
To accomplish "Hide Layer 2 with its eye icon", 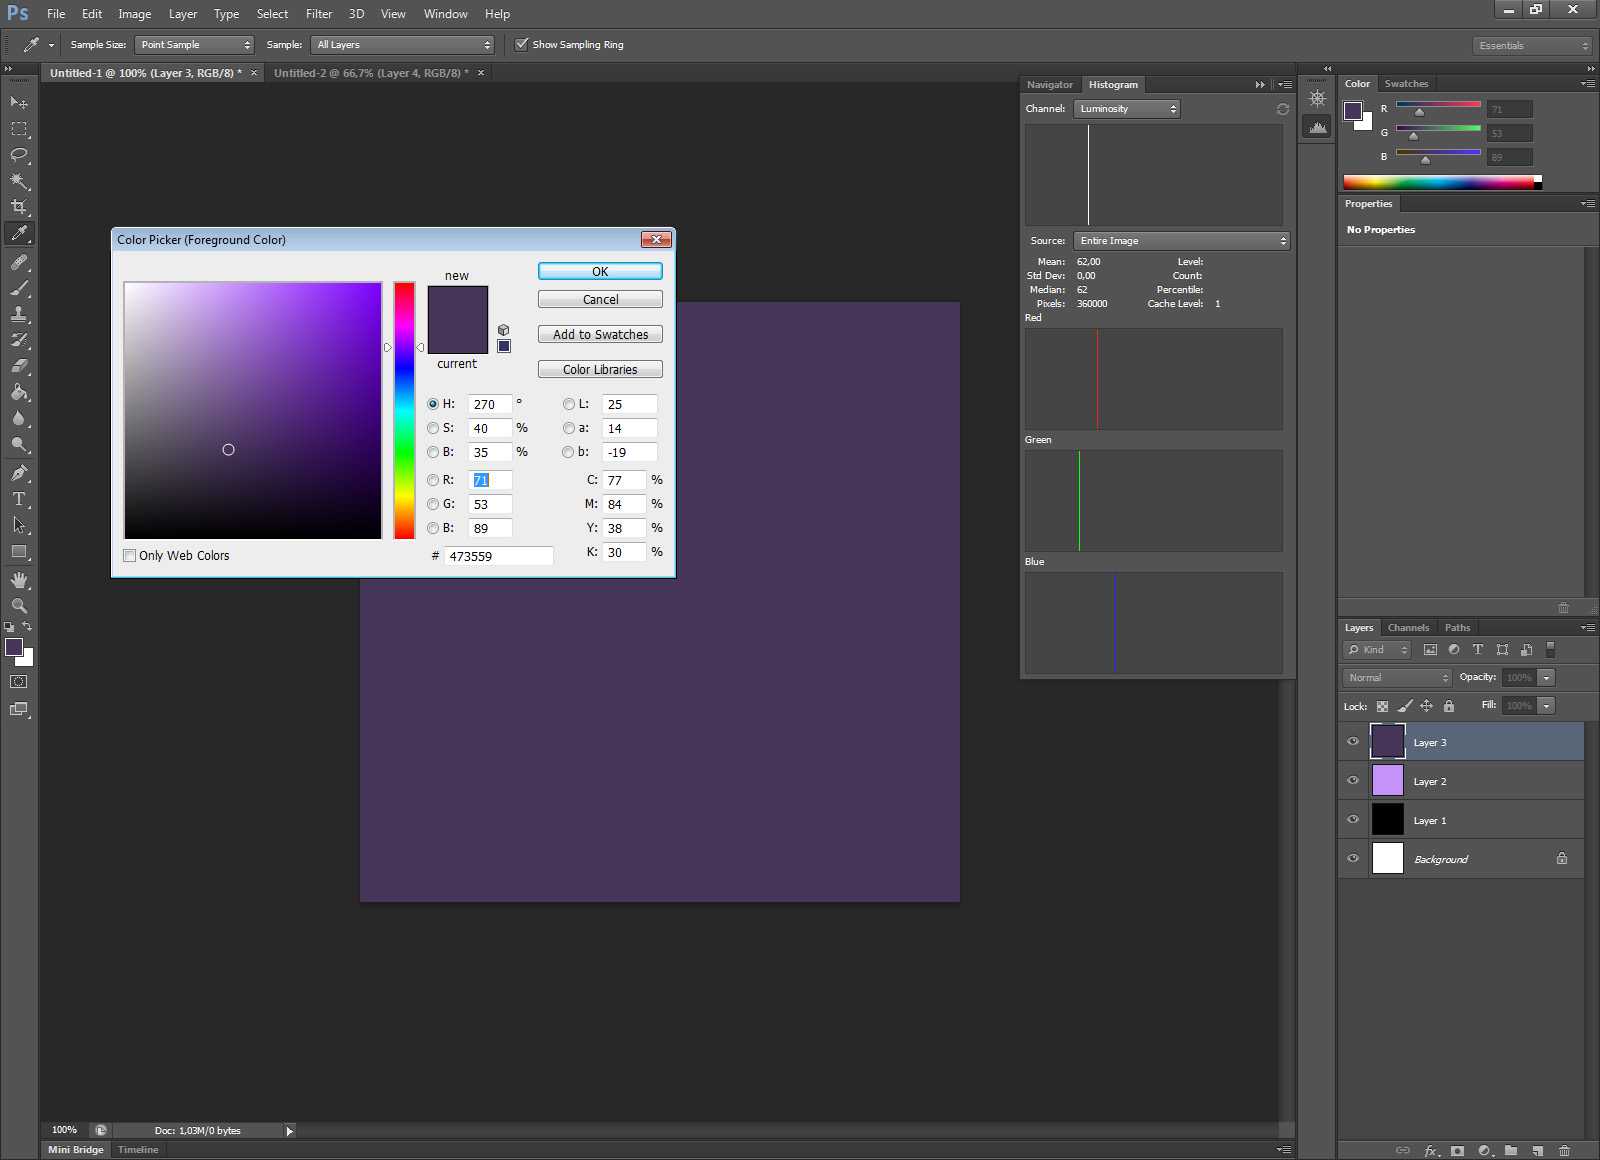I will pyautogui.click(x=1353, y=781).
